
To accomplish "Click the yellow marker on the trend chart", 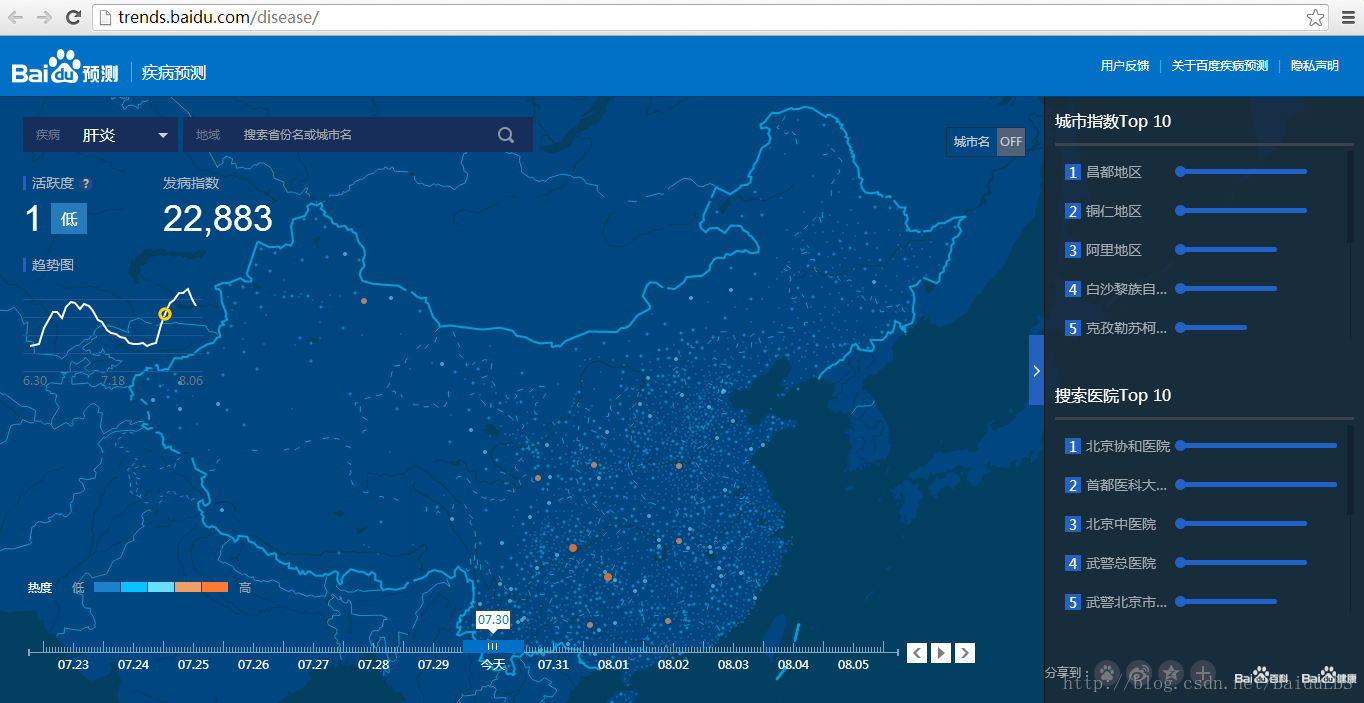I will pyautogui.click(x=165, y=314).
